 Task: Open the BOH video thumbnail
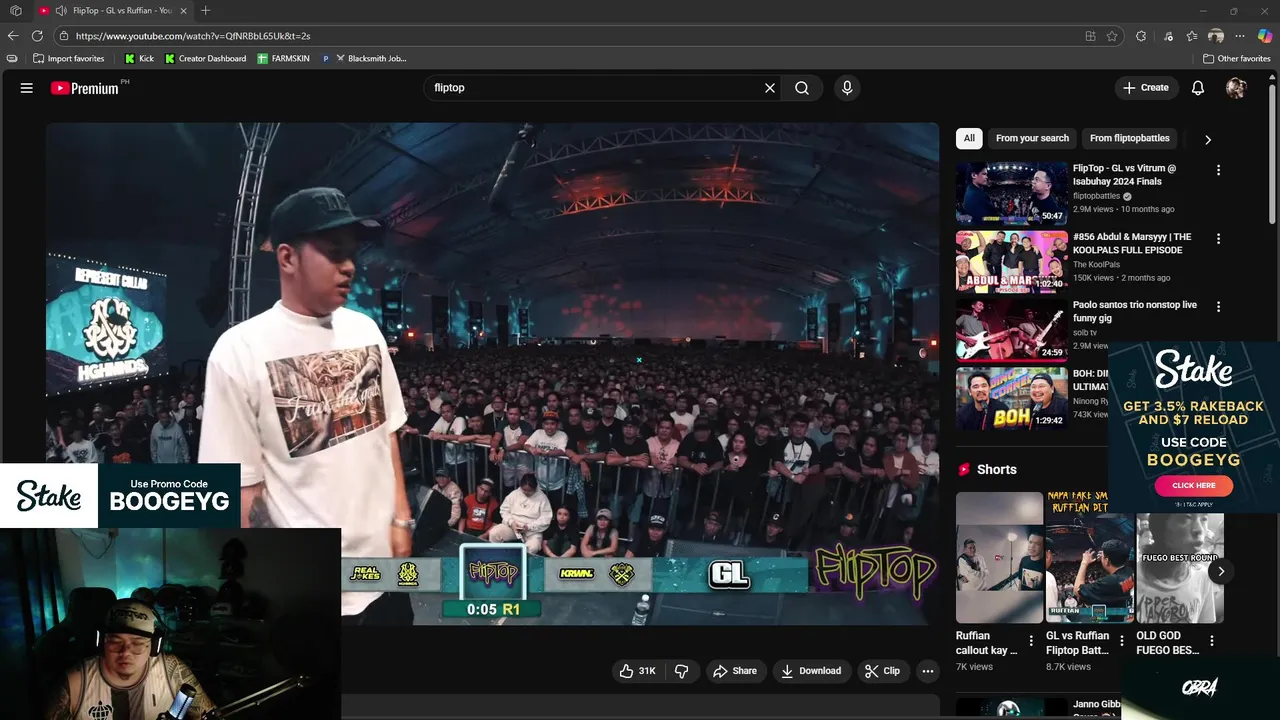pos(1011,398)
